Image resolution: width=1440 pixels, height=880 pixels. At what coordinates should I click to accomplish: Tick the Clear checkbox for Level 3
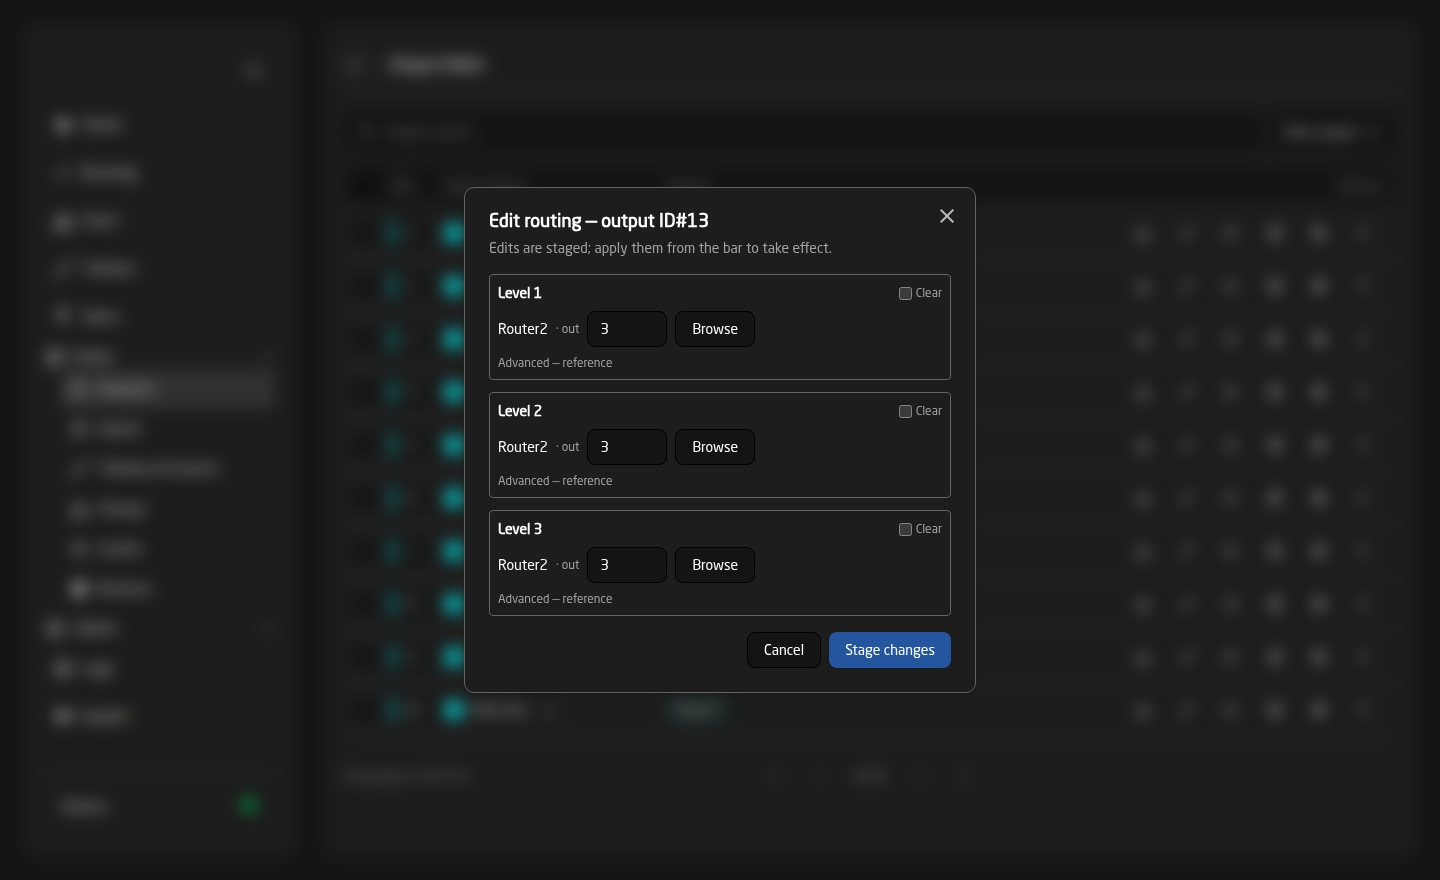tap(905, 530)
